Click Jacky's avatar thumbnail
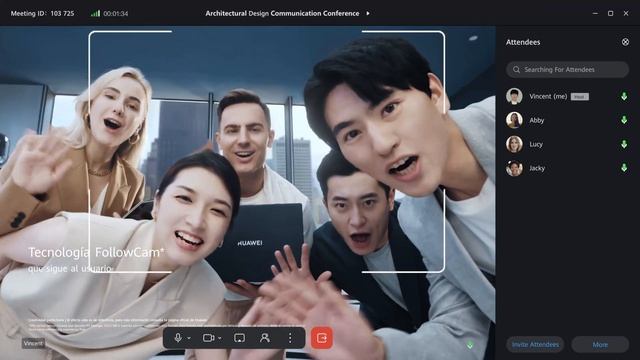640x360 pixels. [514, 168]
